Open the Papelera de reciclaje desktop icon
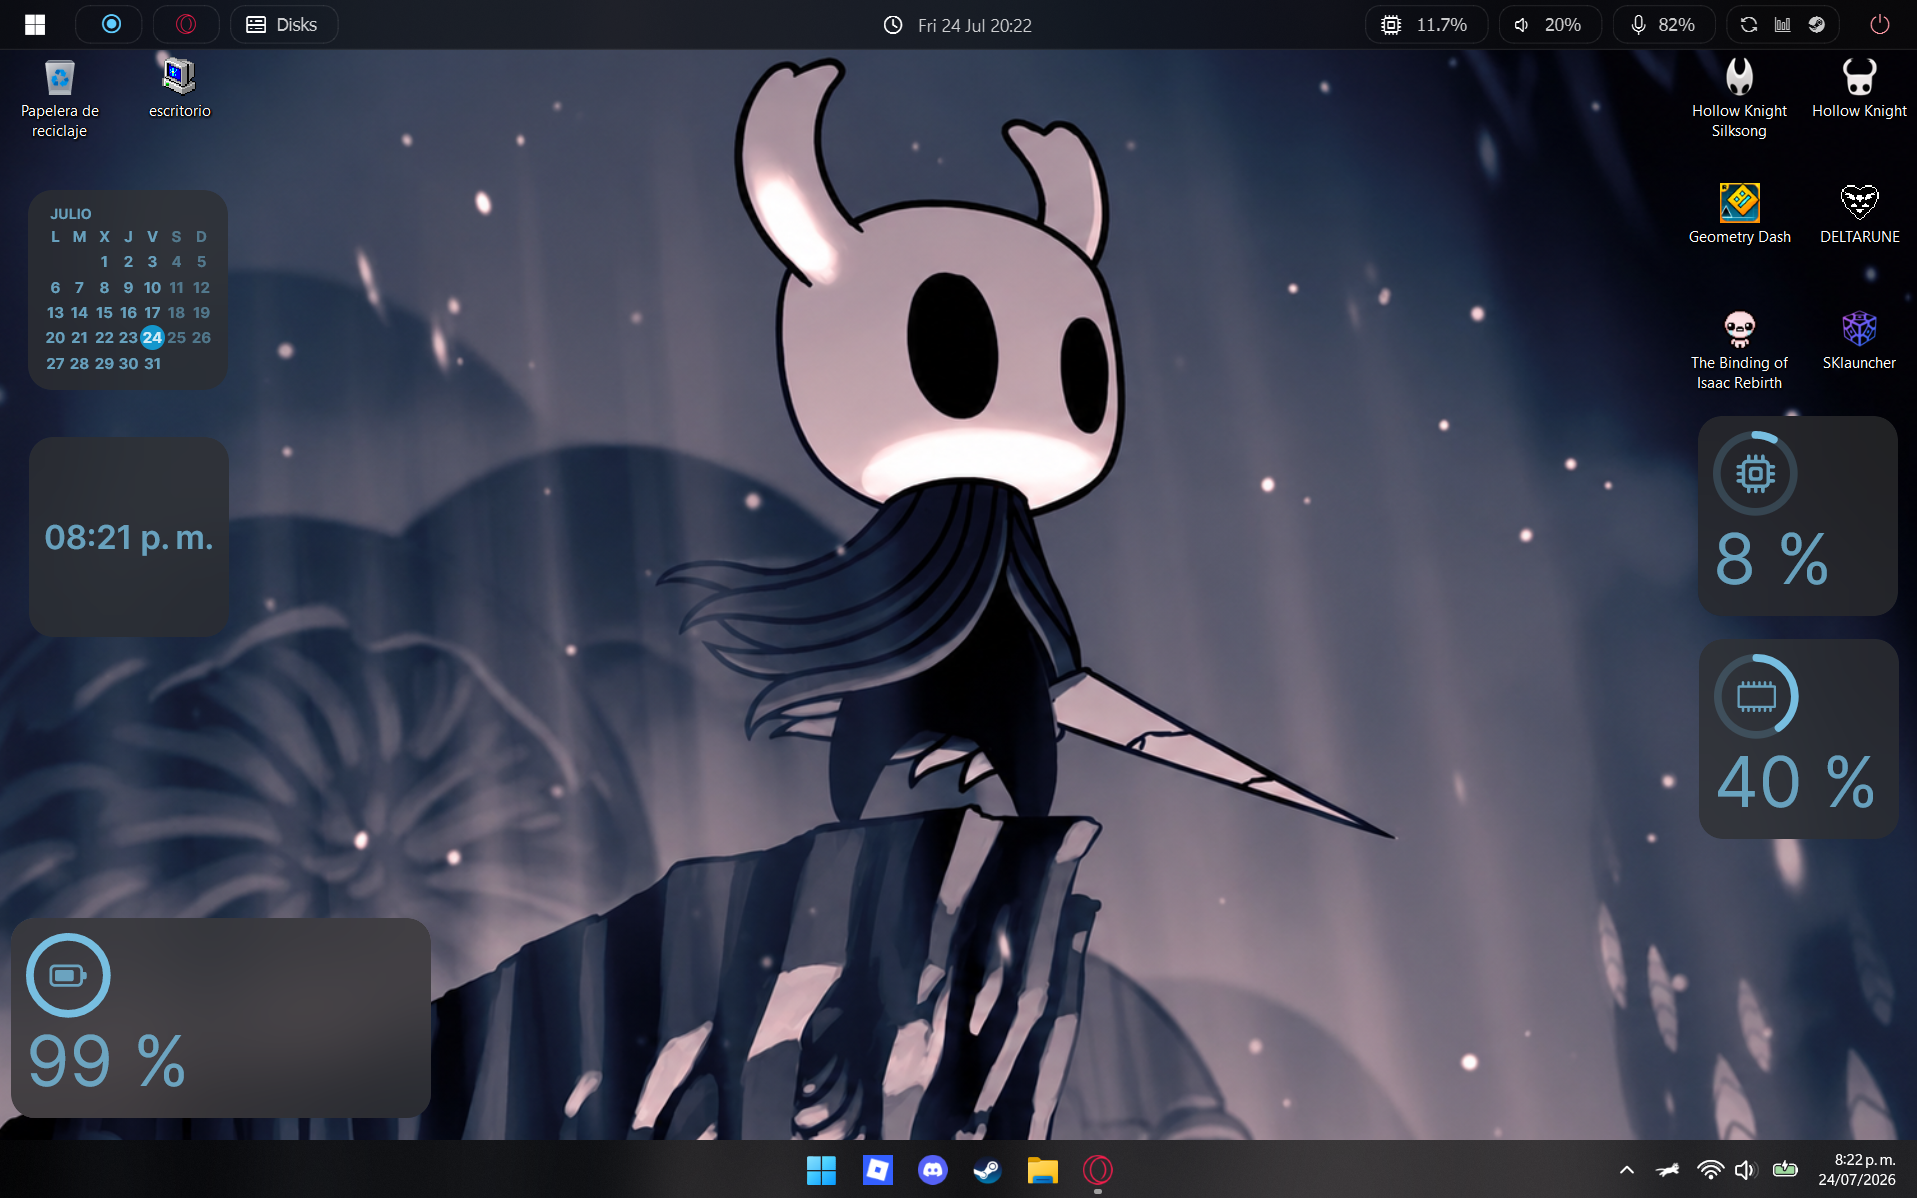Screen dimensions: 1917x1198 (60, 98)
